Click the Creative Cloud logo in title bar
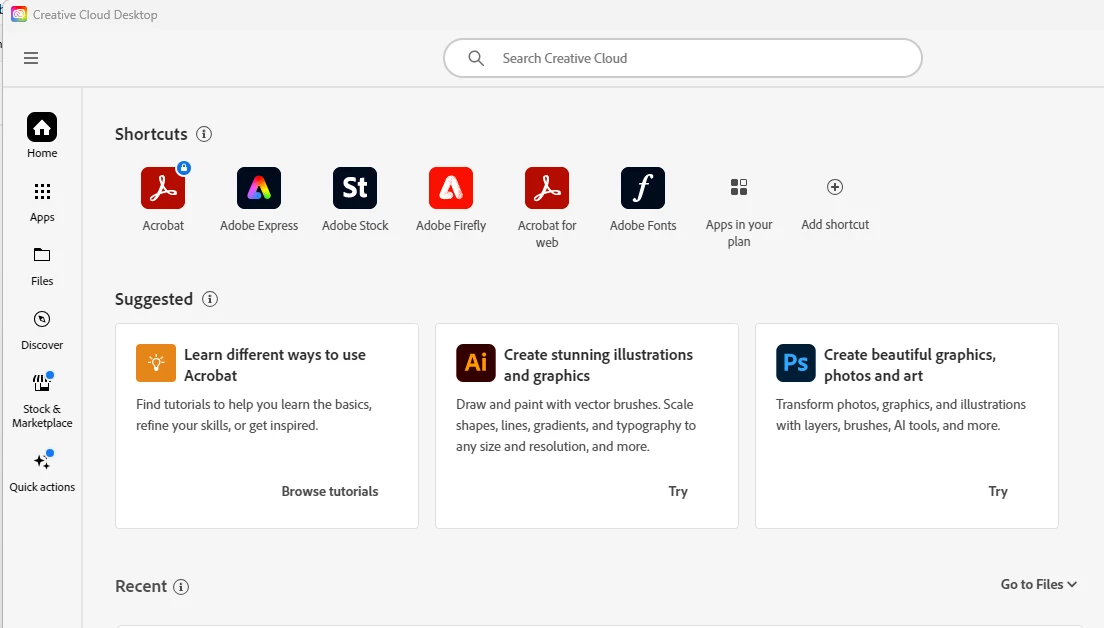The height and width of the screenshot is (628, 1104). (x=19, y=15)
